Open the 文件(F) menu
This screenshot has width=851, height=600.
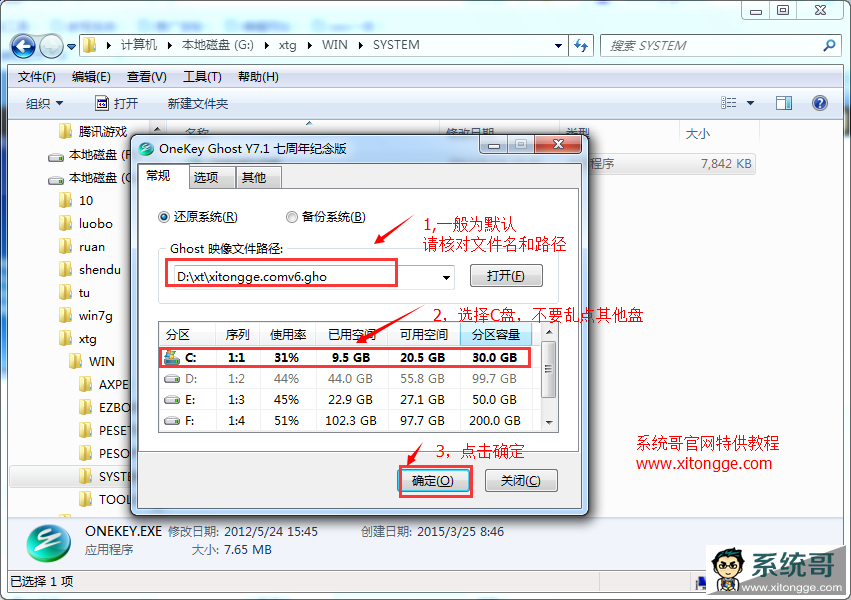(x=37, y=77)
